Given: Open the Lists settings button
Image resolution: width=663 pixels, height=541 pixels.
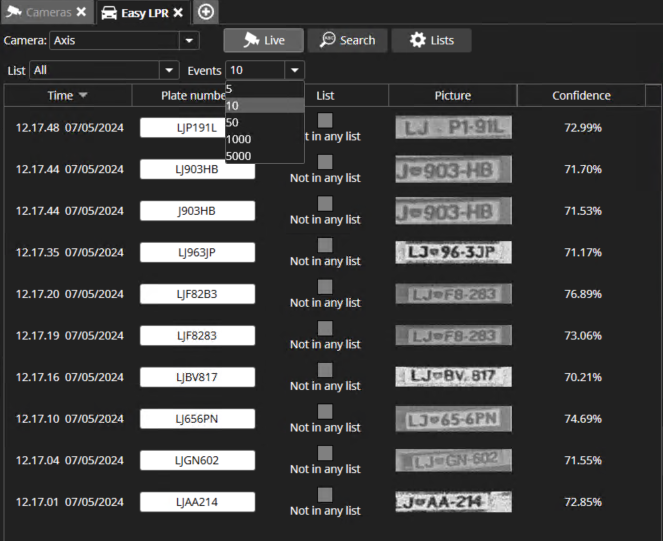Looking at the screenshot, I should click(431, 40).
